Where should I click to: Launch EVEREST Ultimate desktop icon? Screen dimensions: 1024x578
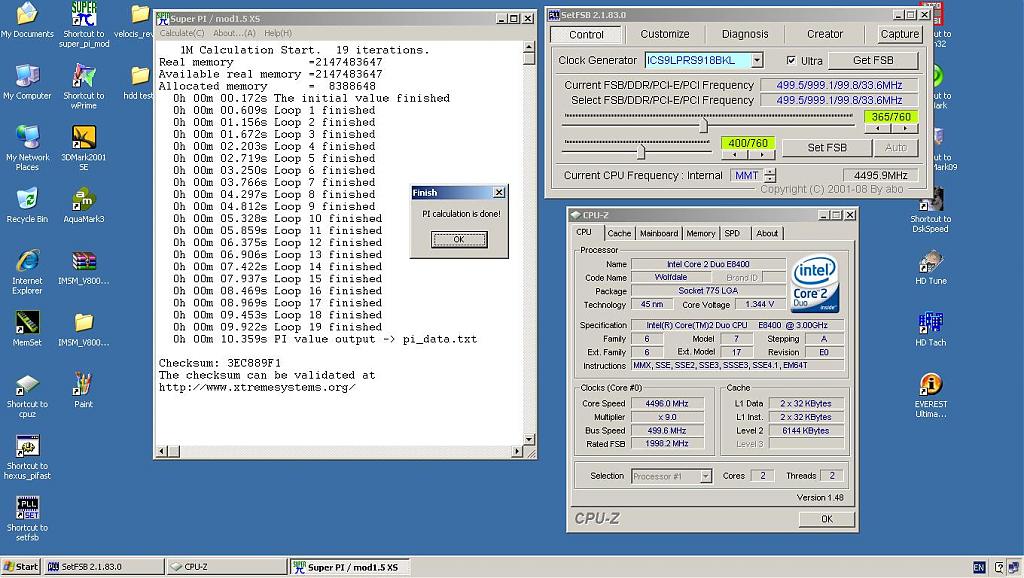tap(931, 395)
